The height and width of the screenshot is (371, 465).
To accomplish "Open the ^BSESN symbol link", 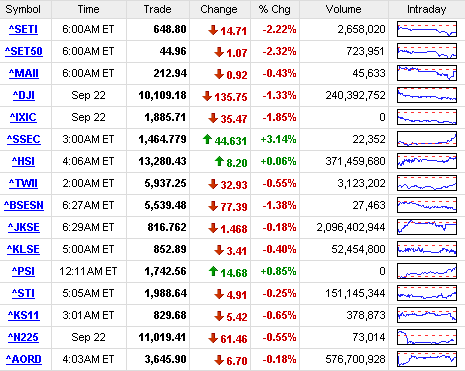I will [24, 205].
